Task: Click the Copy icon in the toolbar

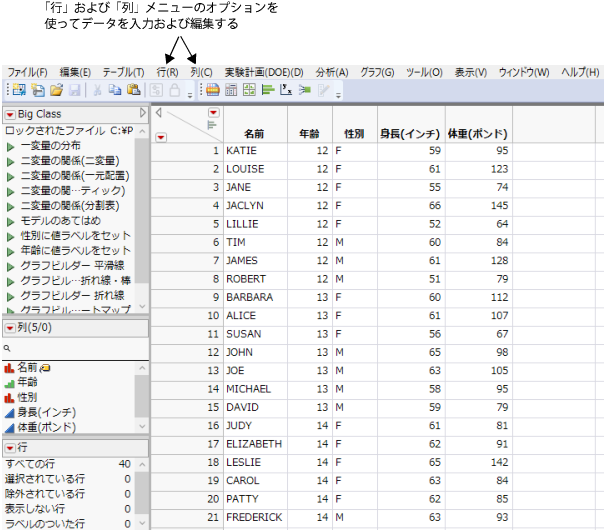Action: click(x=117, y=90)
